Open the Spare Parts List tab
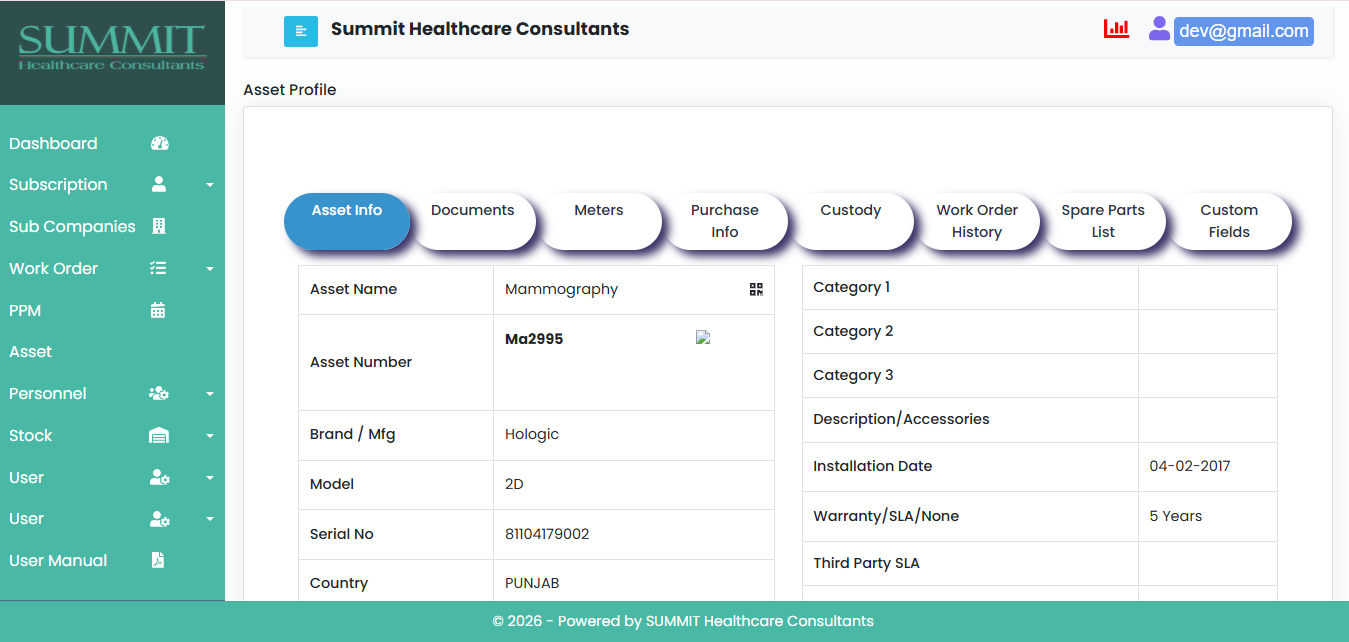 tap(1103, 221)
